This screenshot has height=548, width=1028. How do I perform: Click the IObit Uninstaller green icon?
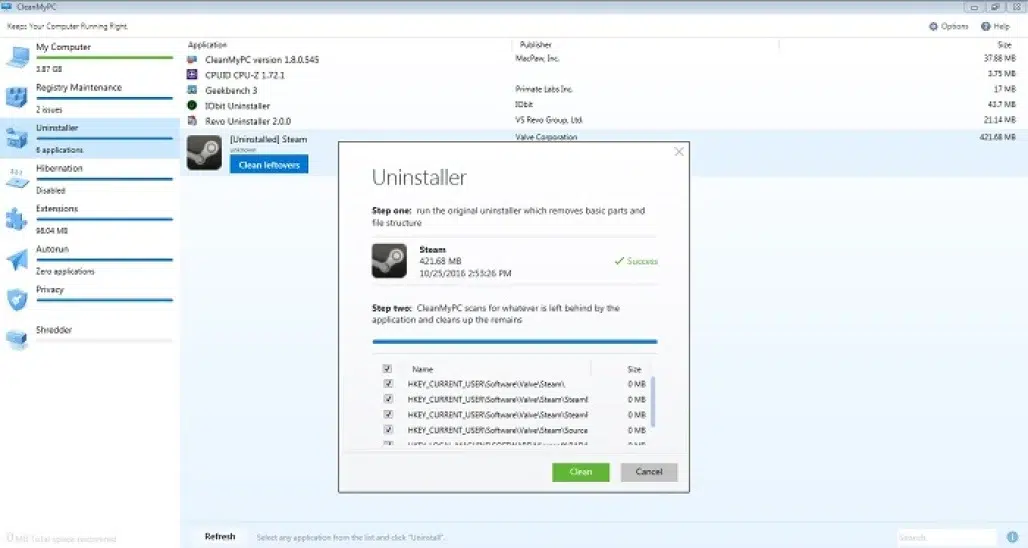coord(192,105)
